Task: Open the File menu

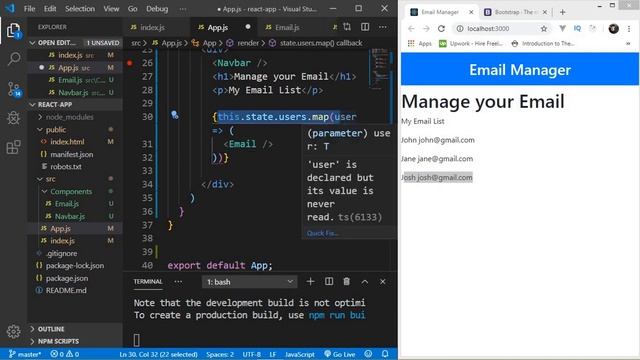Action: click(x=29, y=9)
